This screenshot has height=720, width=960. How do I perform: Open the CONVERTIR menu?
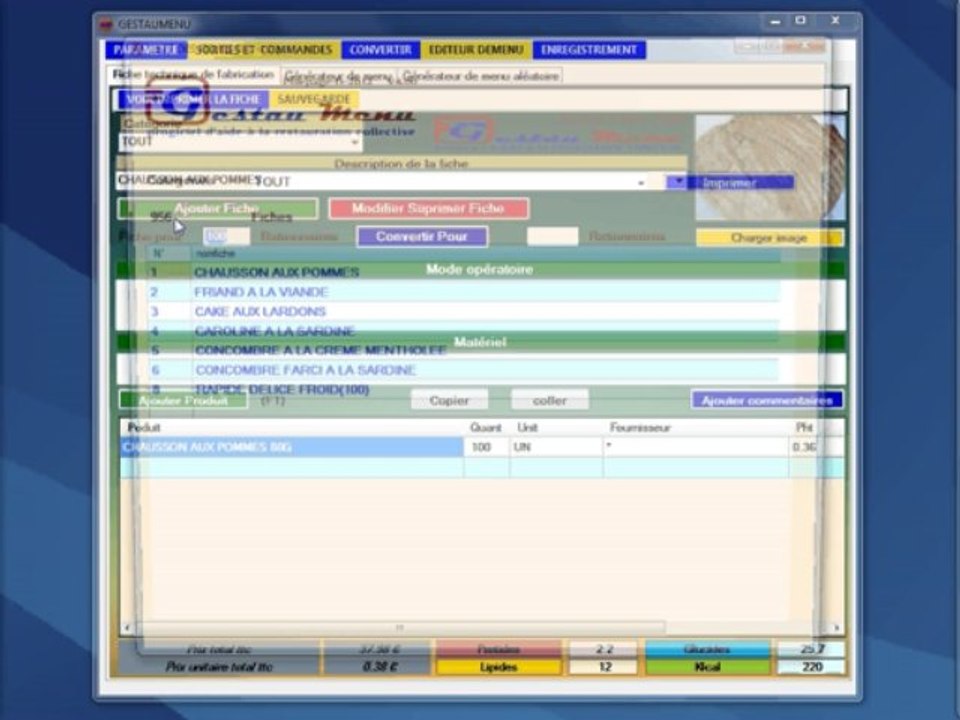point(380,50)
